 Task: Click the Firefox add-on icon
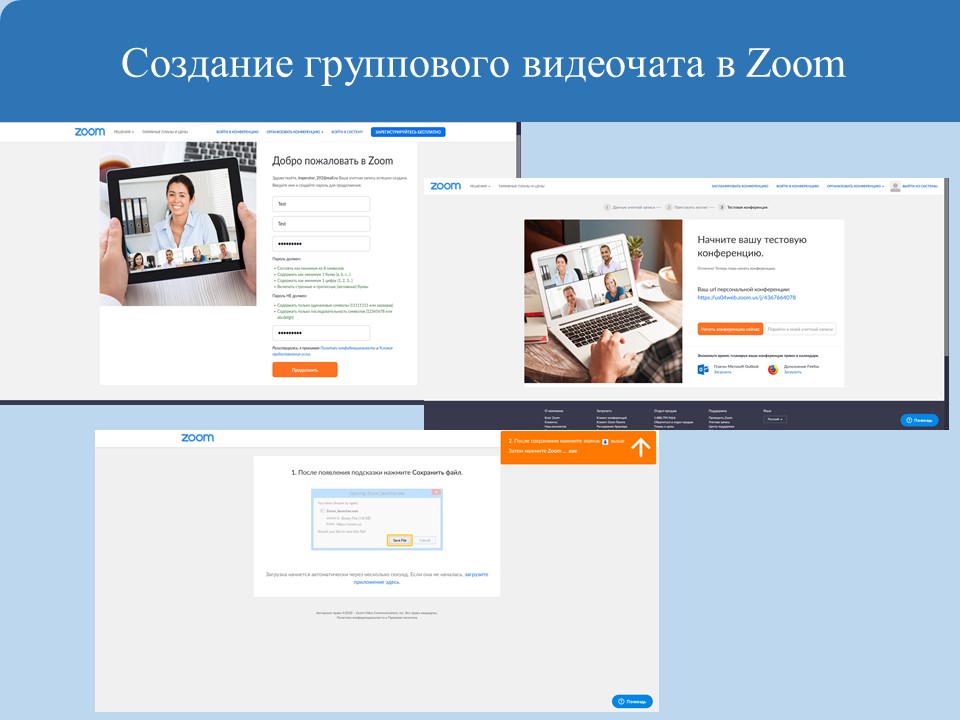tap(773, 369)
